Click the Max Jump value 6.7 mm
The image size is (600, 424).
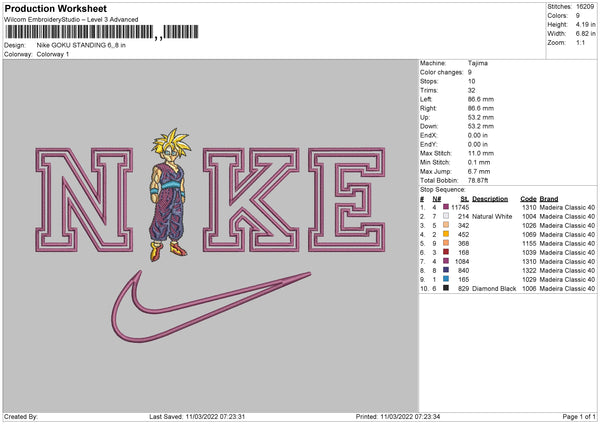tap(479, 171)
